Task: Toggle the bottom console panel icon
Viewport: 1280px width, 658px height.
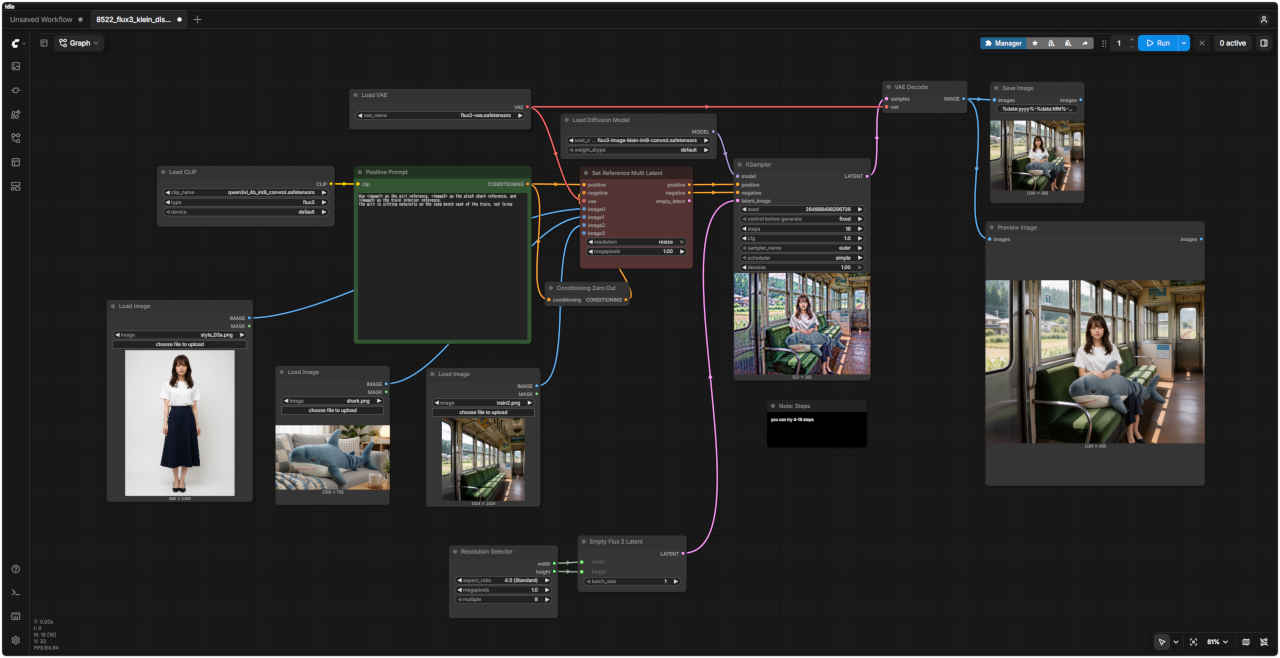Action: pos(16,593)
